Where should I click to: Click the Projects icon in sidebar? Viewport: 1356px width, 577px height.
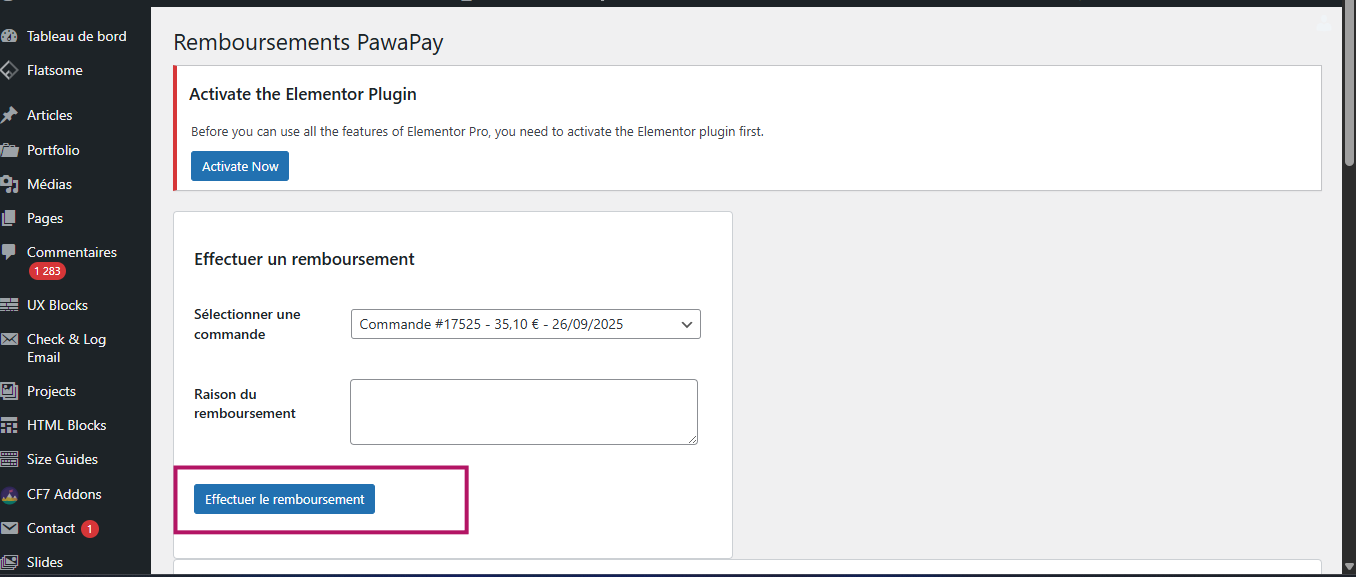click(x=9, y=391)
